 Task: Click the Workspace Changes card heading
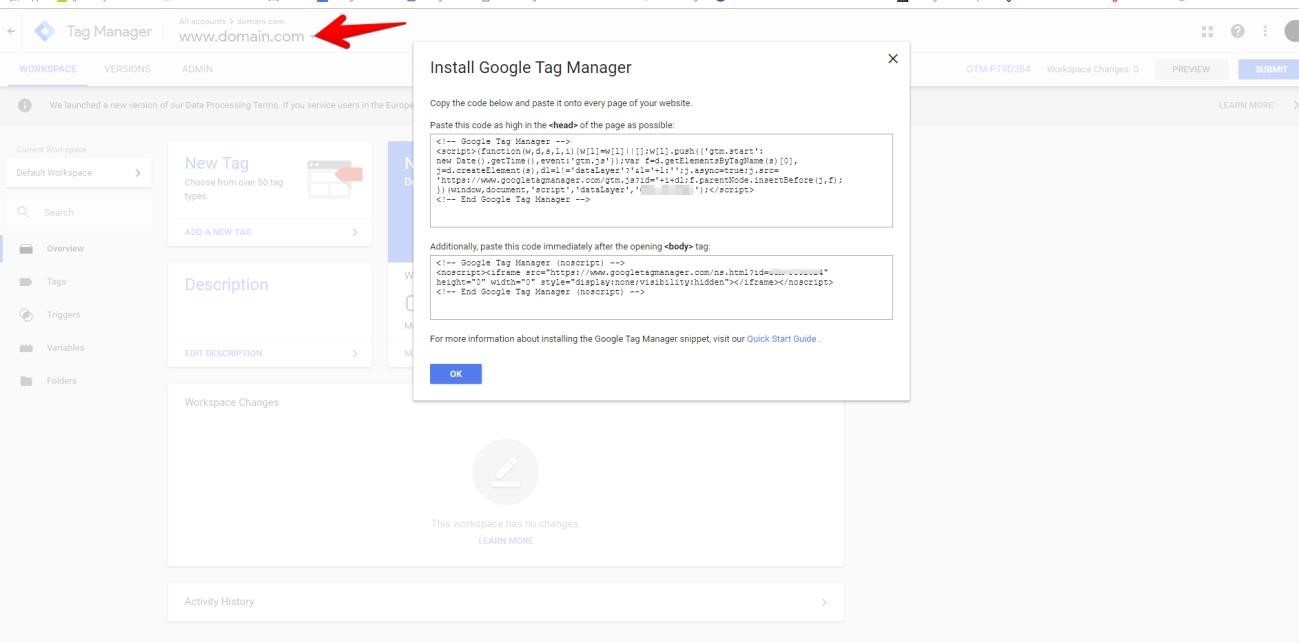click(x=232, y=402)
